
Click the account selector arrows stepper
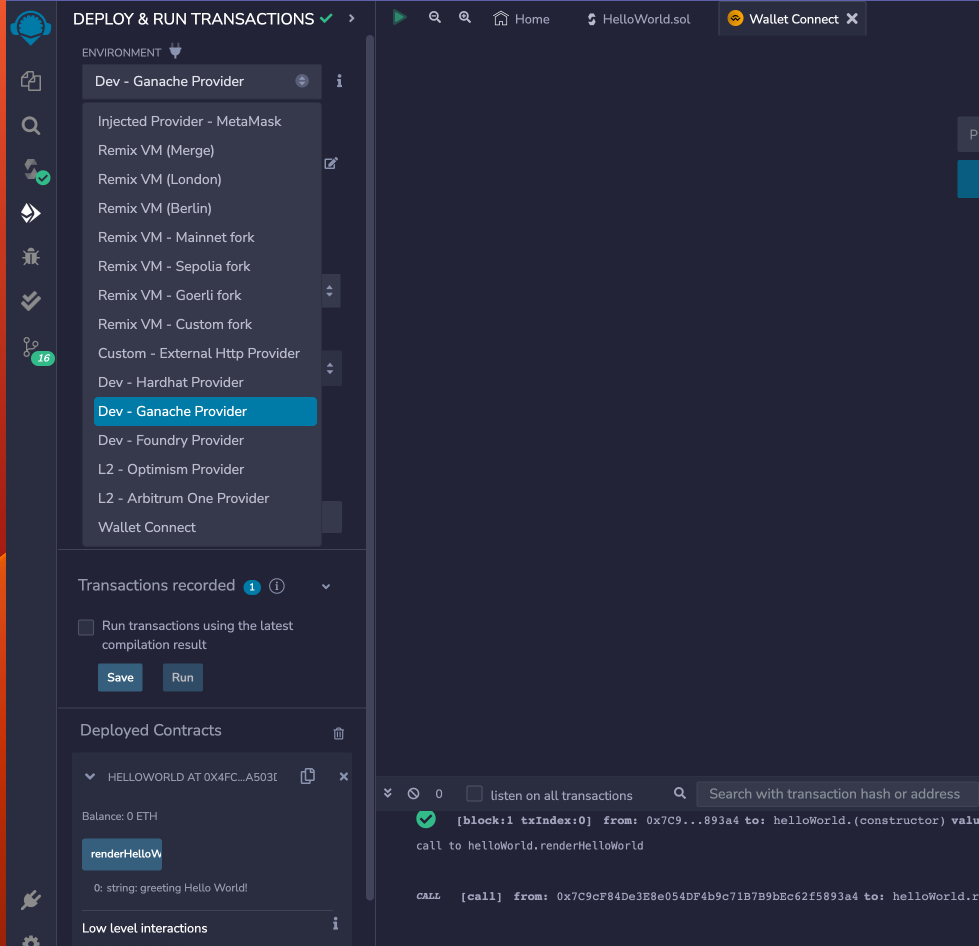pyautogui.click(x=330, y=291)
